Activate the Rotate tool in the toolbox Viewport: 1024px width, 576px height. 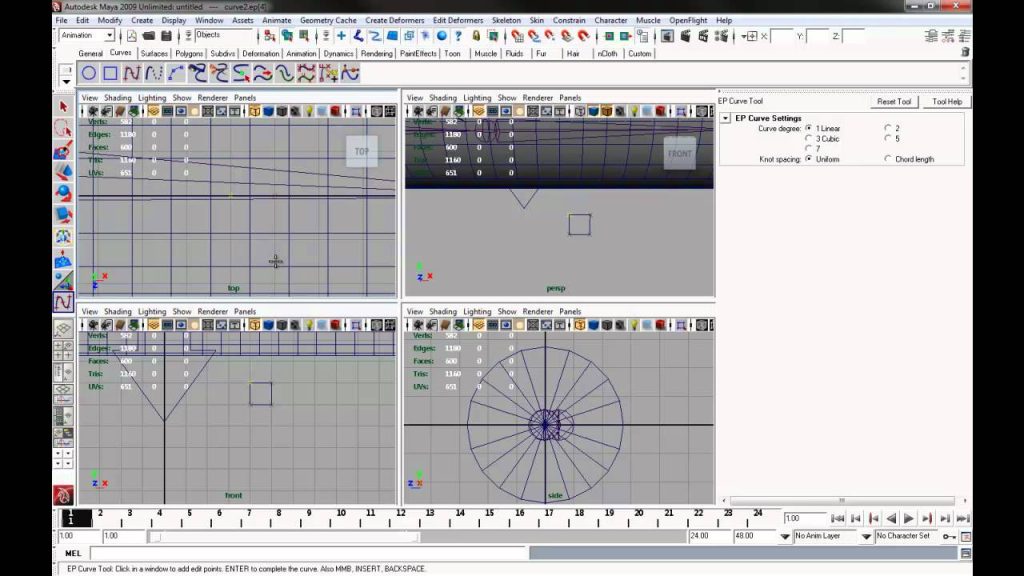point(63,193)
